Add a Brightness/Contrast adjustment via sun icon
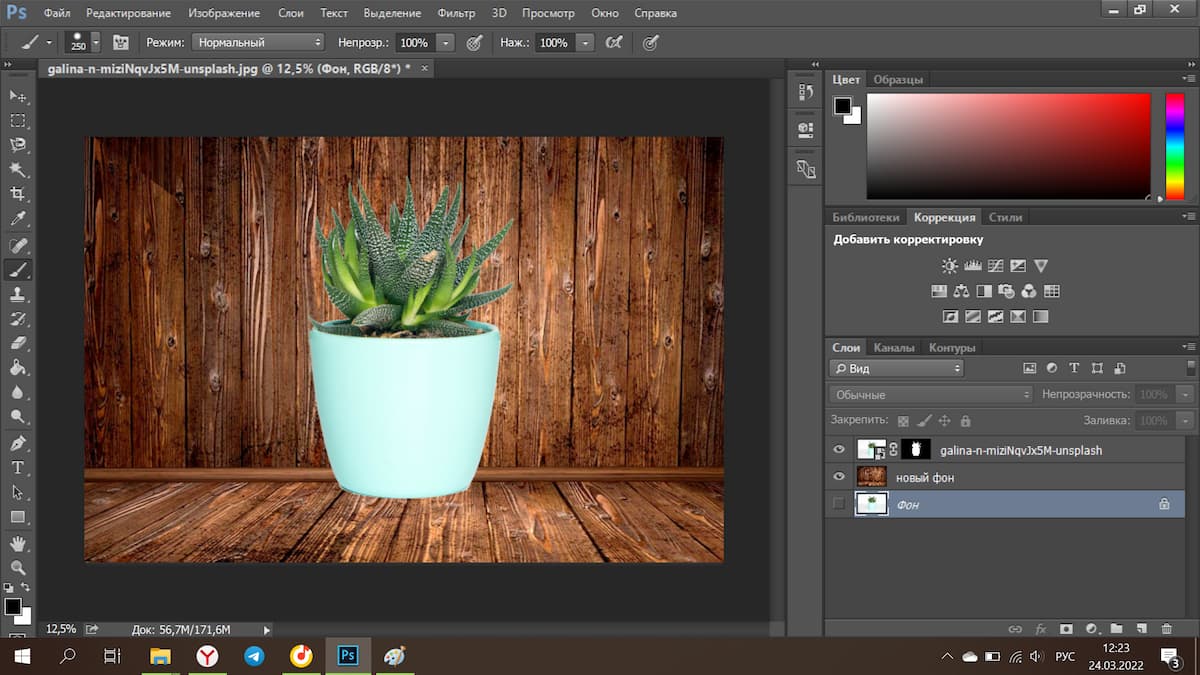 click(949, 266)
